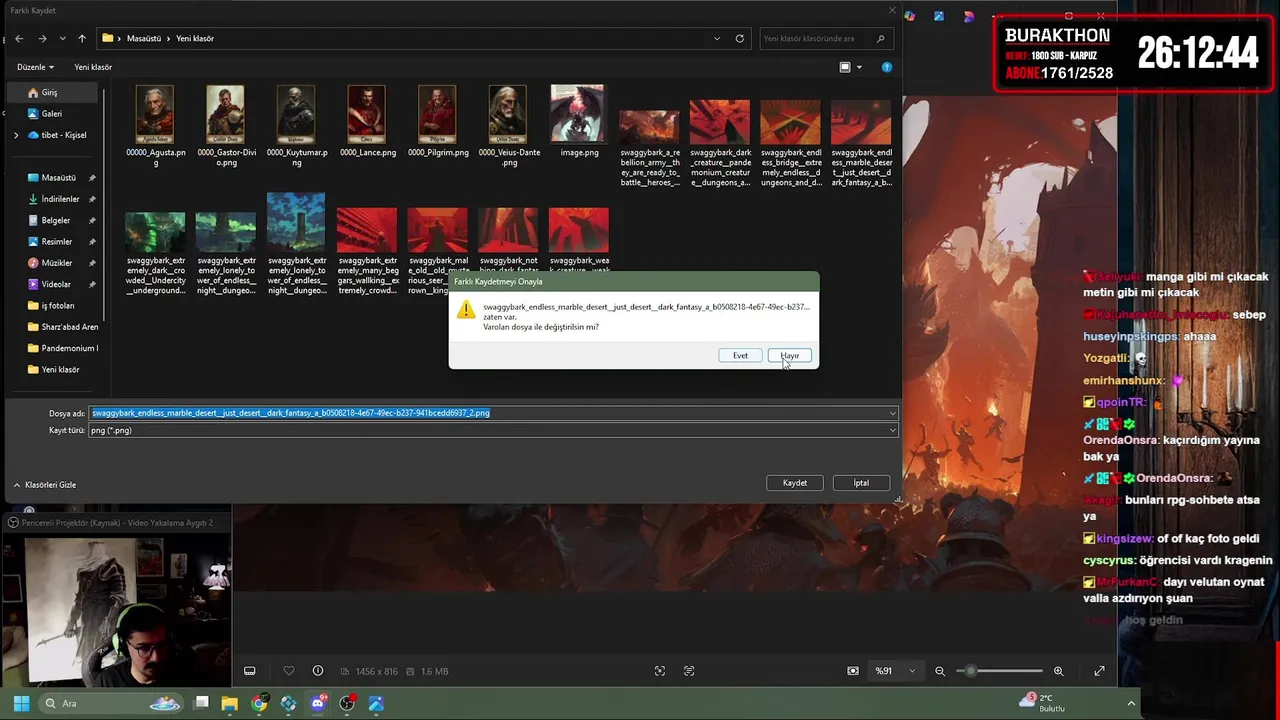Viewport: 1280px width, 720px height.
Task: Select 0000_Gastor-Divio.png file
Action: click(226, 125)
